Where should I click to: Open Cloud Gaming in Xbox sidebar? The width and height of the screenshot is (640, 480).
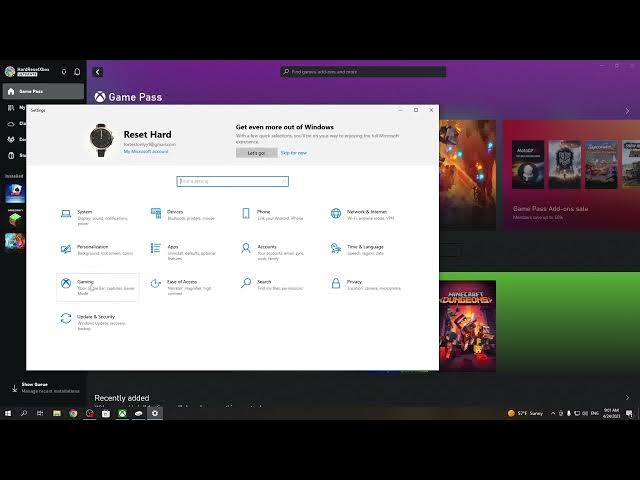pyautogui.click(x=16, y=124)
